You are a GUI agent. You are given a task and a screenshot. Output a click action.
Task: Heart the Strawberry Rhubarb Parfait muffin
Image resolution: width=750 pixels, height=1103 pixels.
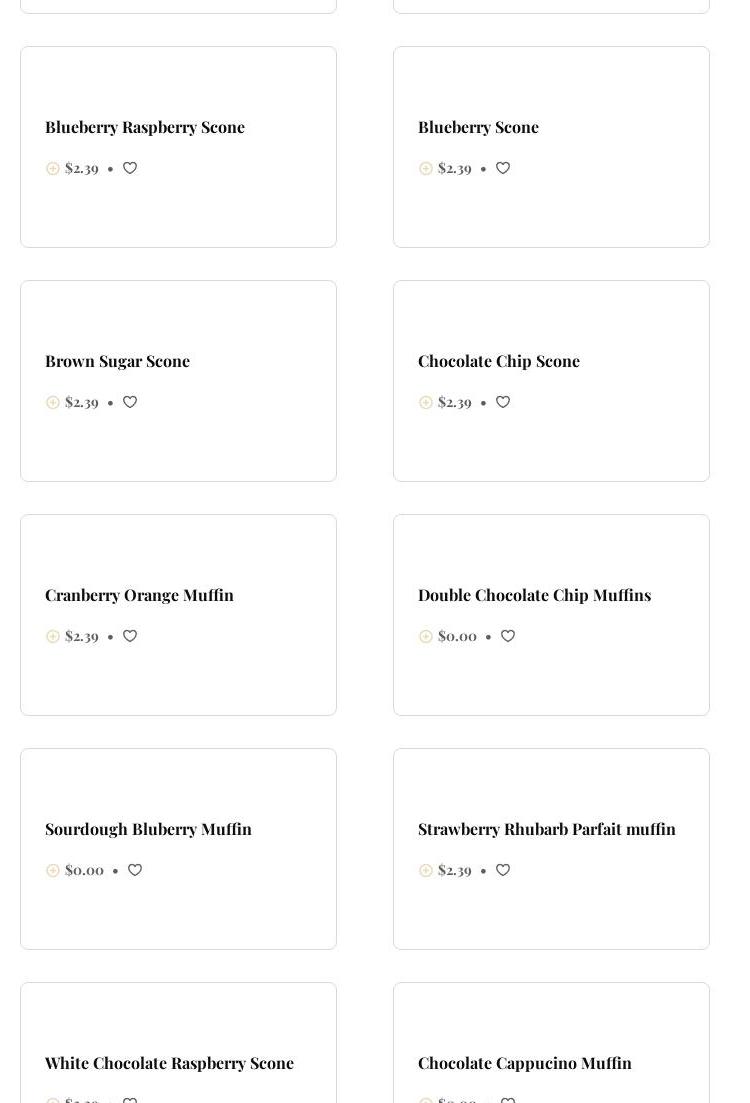503,870
